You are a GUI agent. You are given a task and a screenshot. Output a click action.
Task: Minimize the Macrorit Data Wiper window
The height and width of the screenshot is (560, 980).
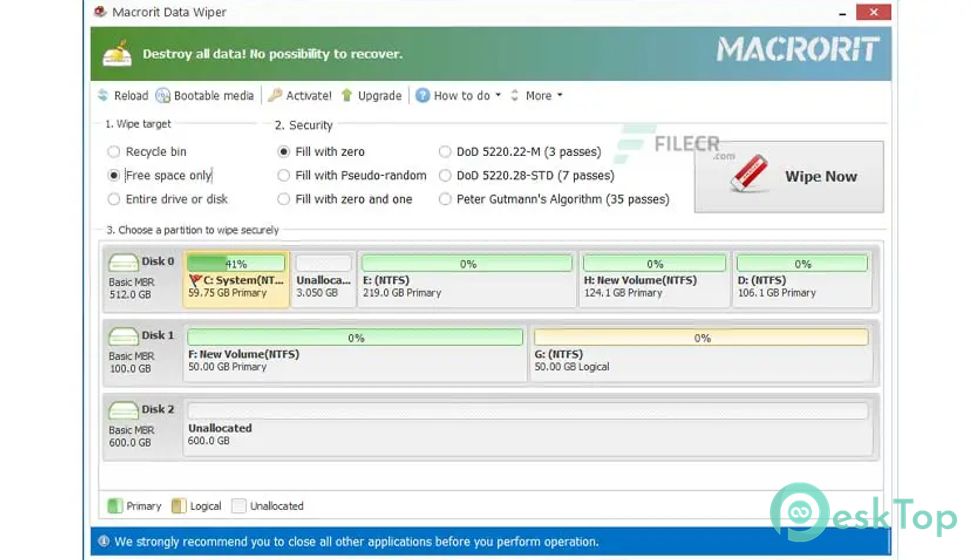tap(842, 12)
